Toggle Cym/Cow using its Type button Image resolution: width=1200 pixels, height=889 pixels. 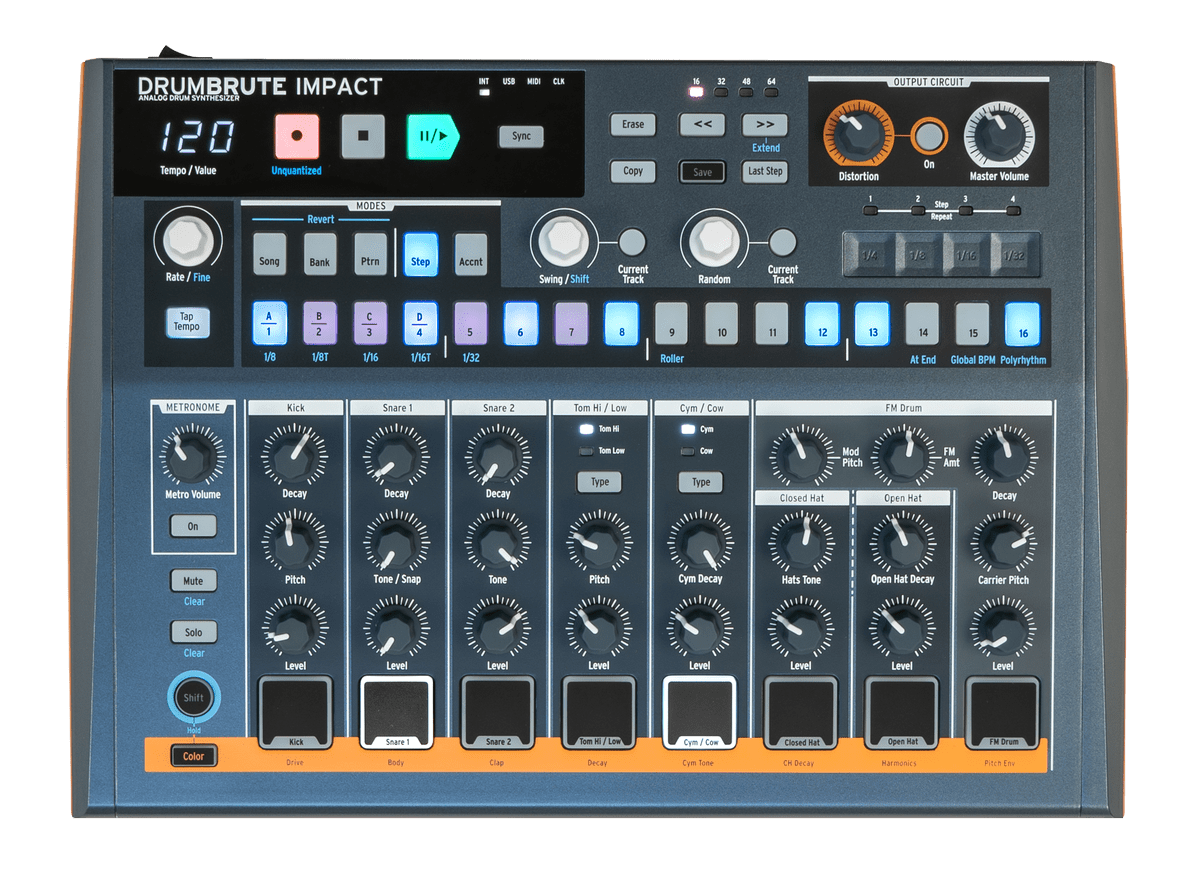(700, 482)
